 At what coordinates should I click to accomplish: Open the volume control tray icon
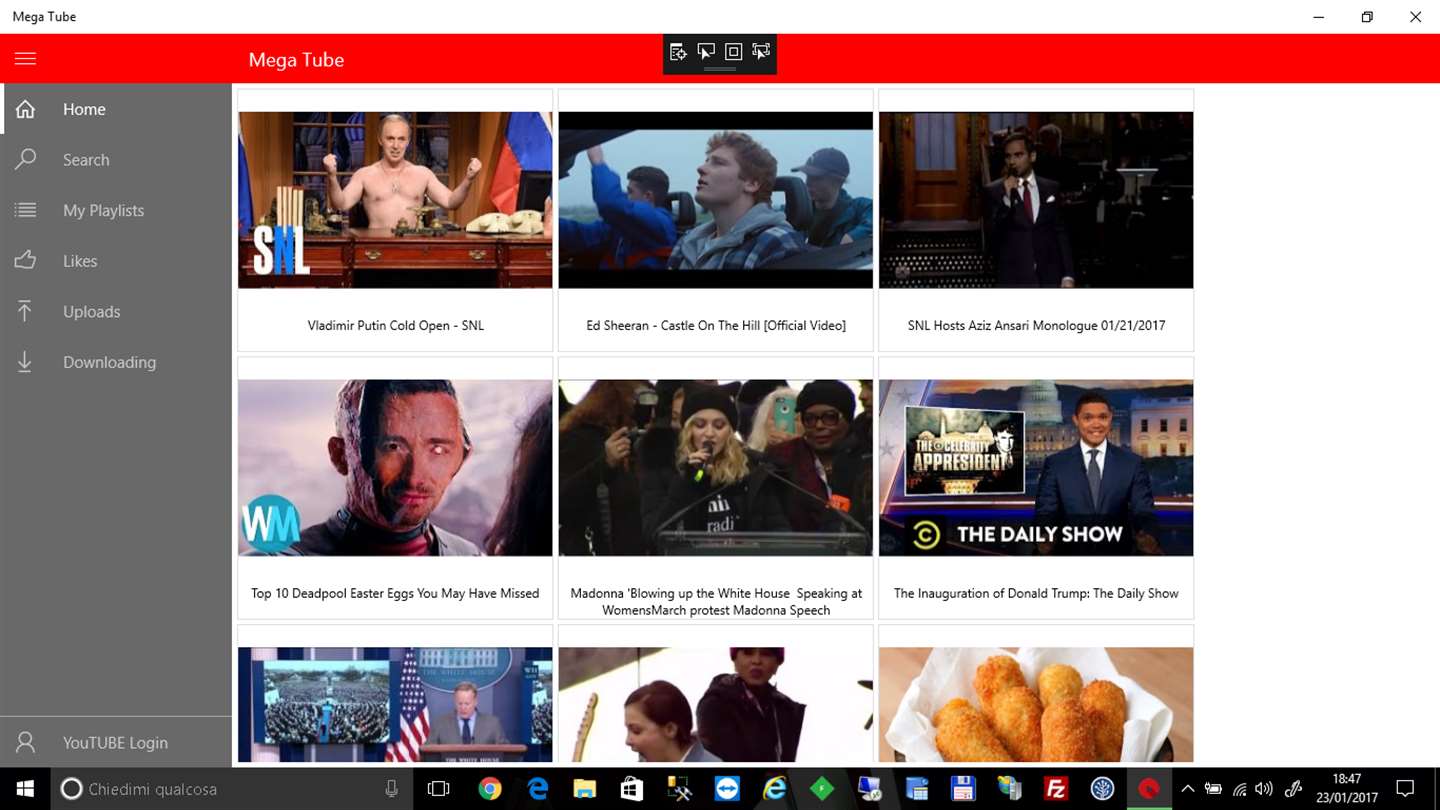[1264, 789]
